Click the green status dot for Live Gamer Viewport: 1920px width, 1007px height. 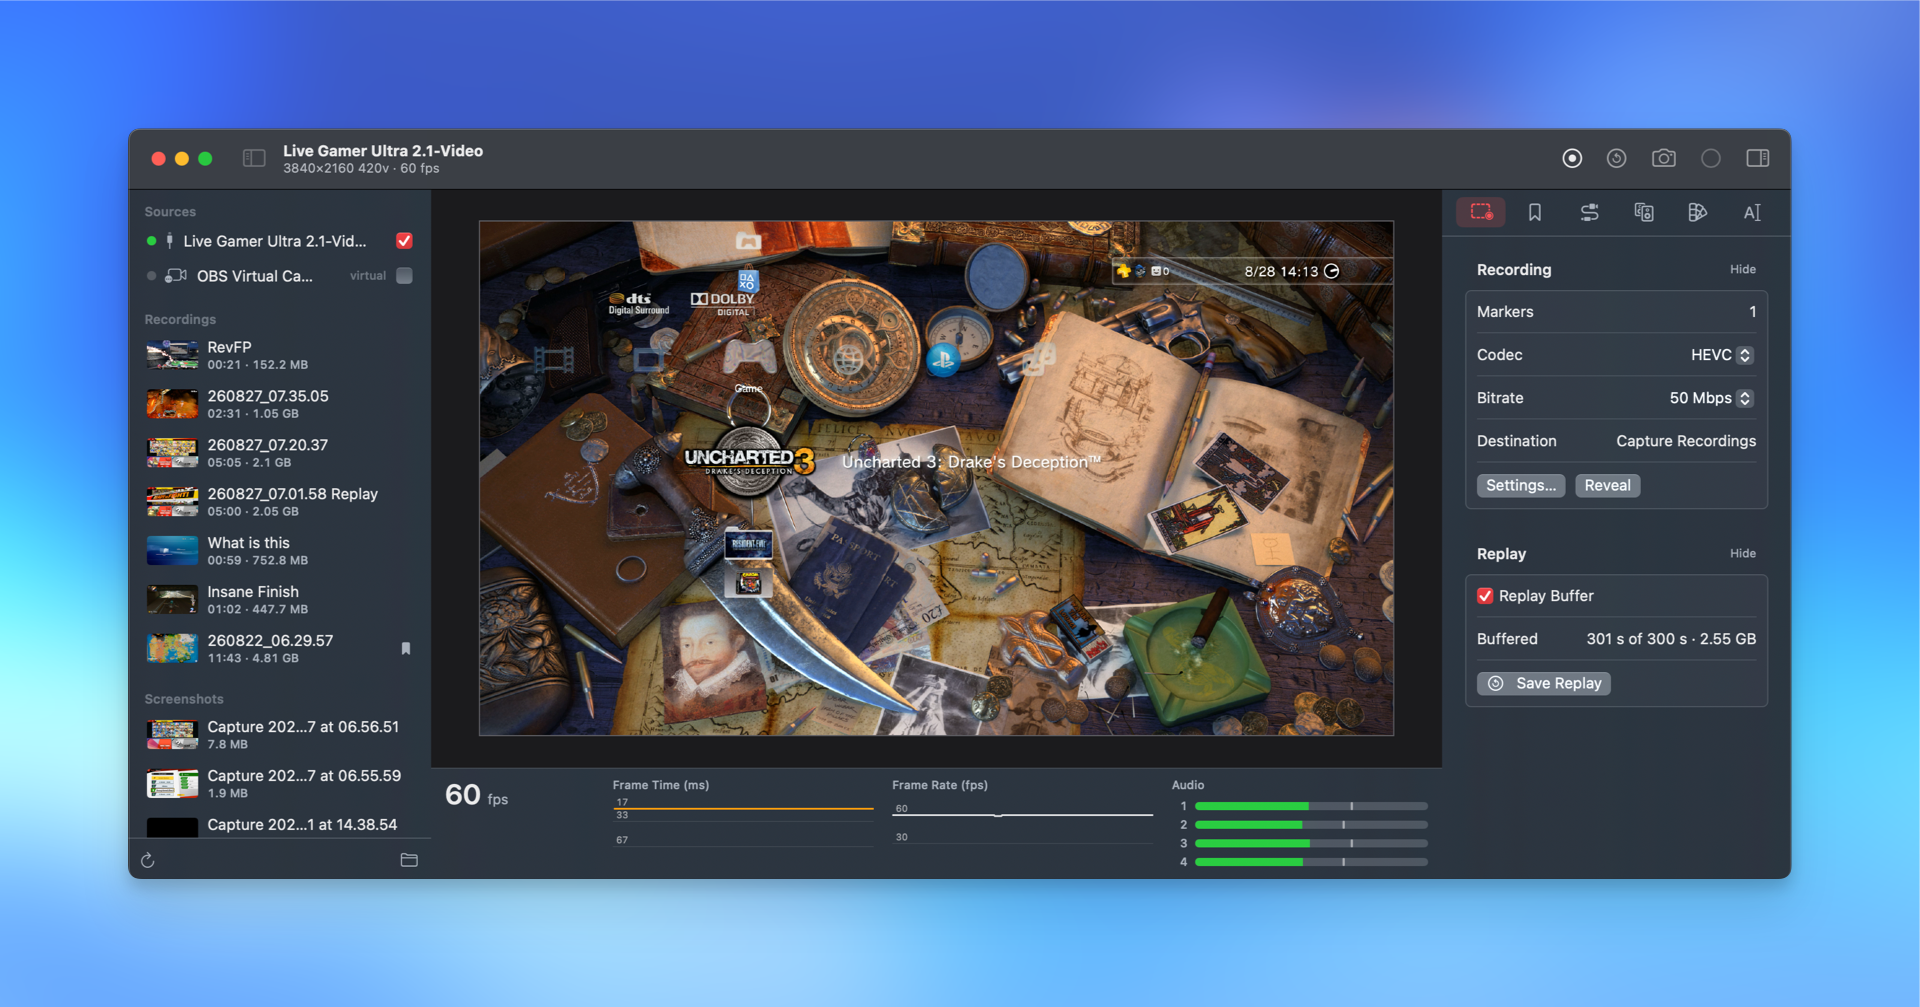click(151, 241)
